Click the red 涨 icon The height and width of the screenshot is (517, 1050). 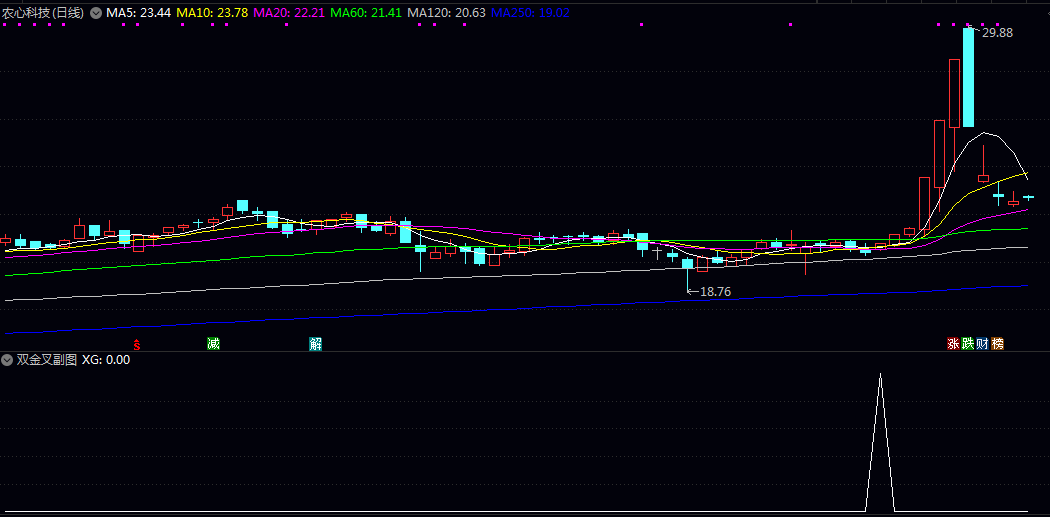click(953, 344)
